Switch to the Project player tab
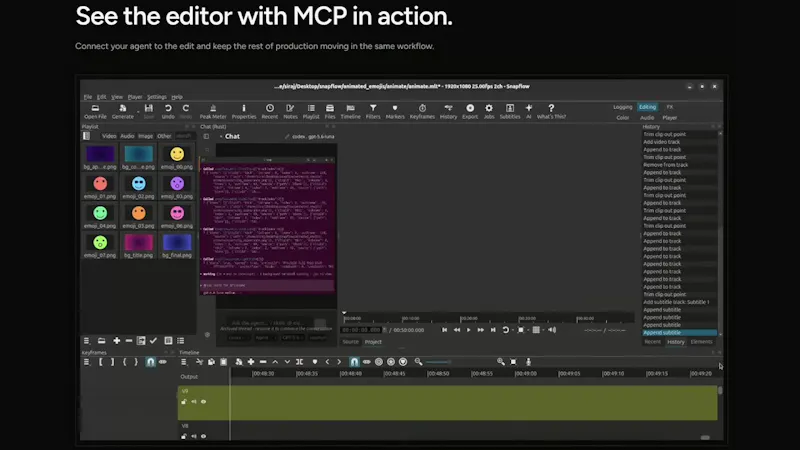The image size is (800, 450). (x=373, y=342)
